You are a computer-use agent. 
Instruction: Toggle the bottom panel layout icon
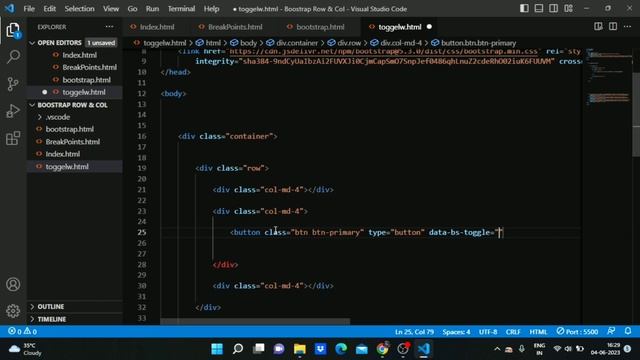539,9
